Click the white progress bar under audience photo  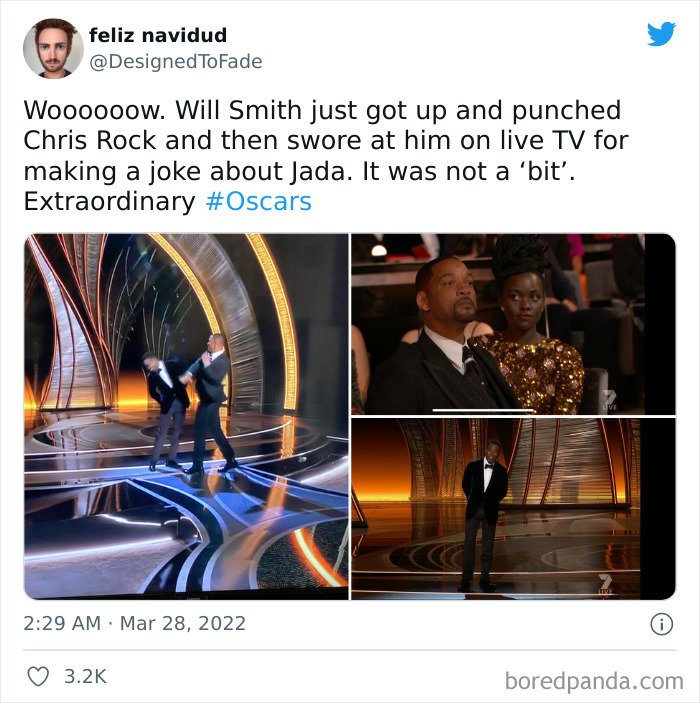[x=483, y=410]
